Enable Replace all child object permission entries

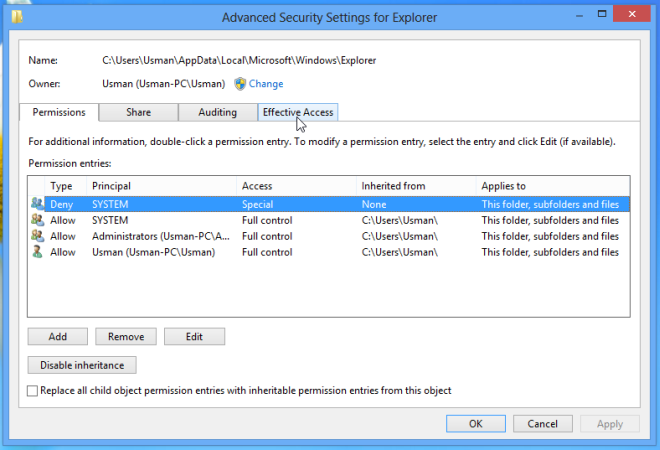click(33, 391)
